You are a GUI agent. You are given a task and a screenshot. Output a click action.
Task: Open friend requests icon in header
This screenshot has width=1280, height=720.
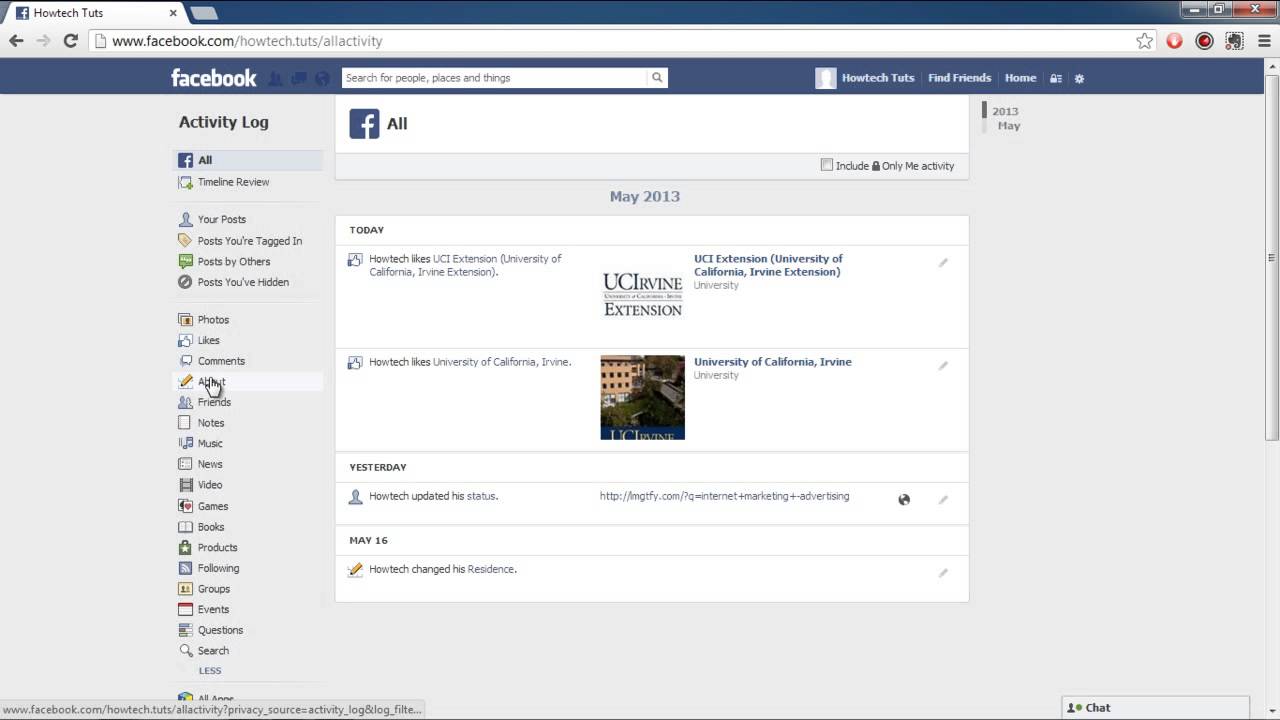point(276,78)
